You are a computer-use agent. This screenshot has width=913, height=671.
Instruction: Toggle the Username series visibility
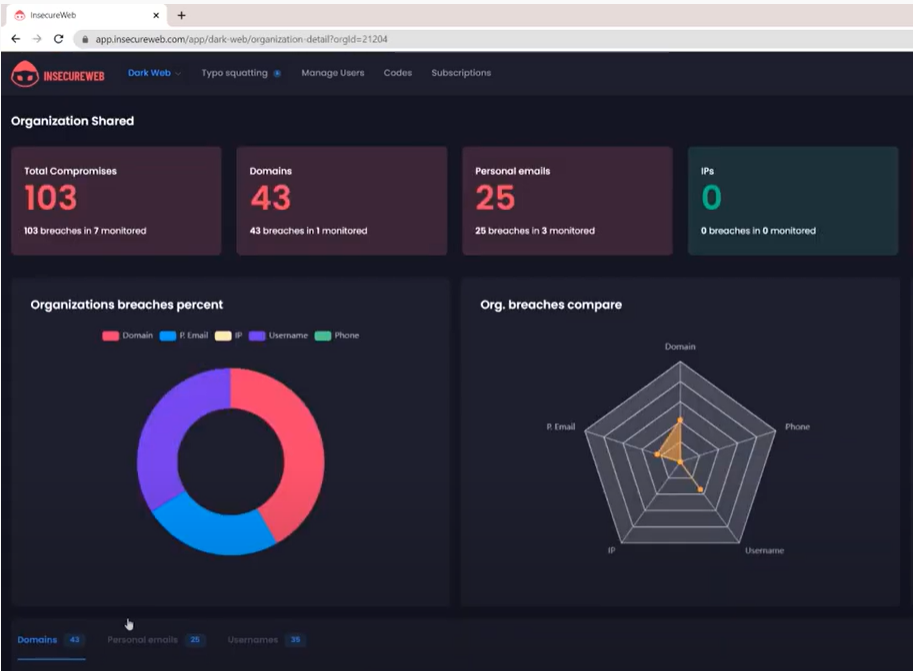283,335
